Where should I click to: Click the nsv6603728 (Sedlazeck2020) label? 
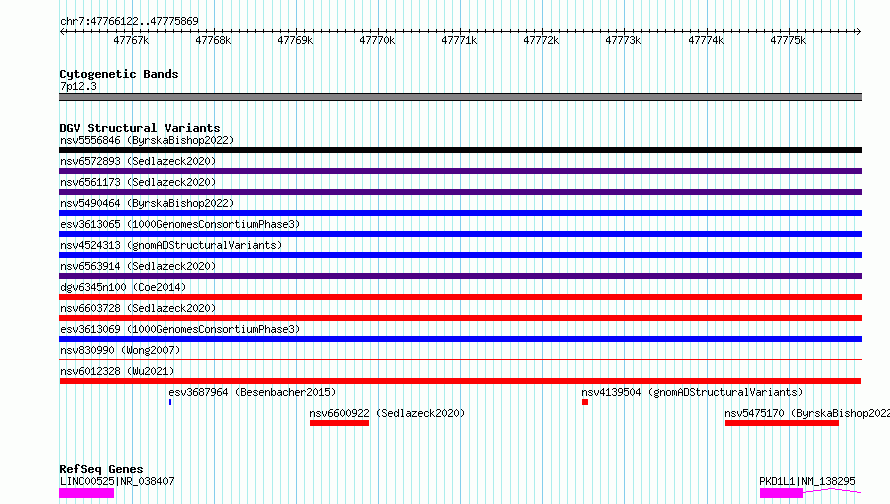coord(138,308)
